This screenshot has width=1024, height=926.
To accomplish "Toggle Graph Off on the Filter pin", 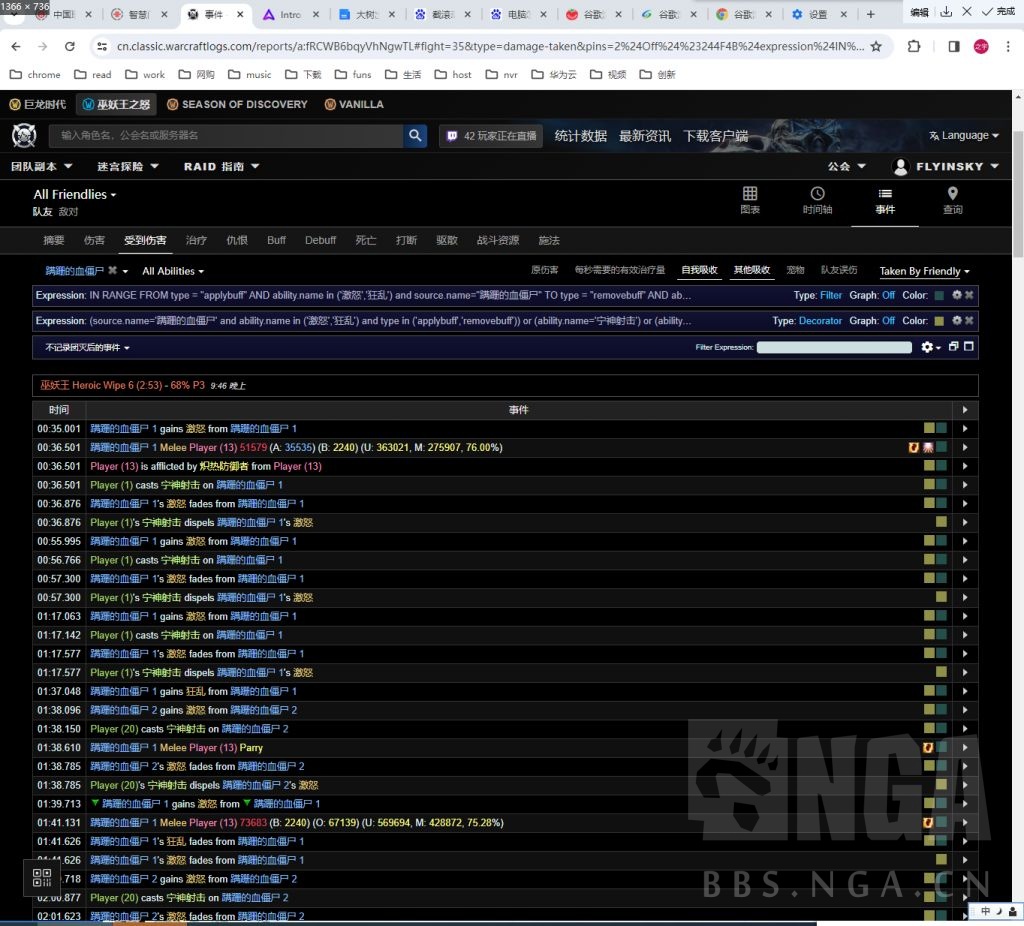I will click(888, 296).
